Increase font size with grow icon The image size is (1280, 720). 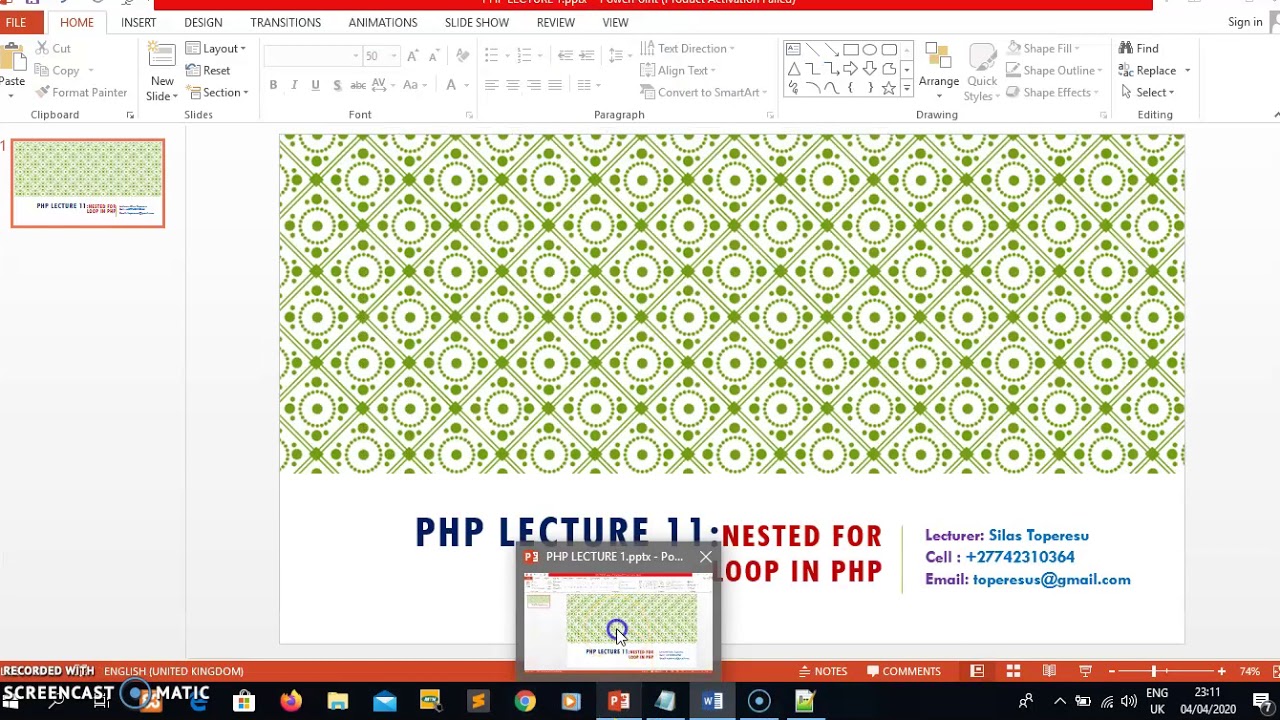point(413,56)
